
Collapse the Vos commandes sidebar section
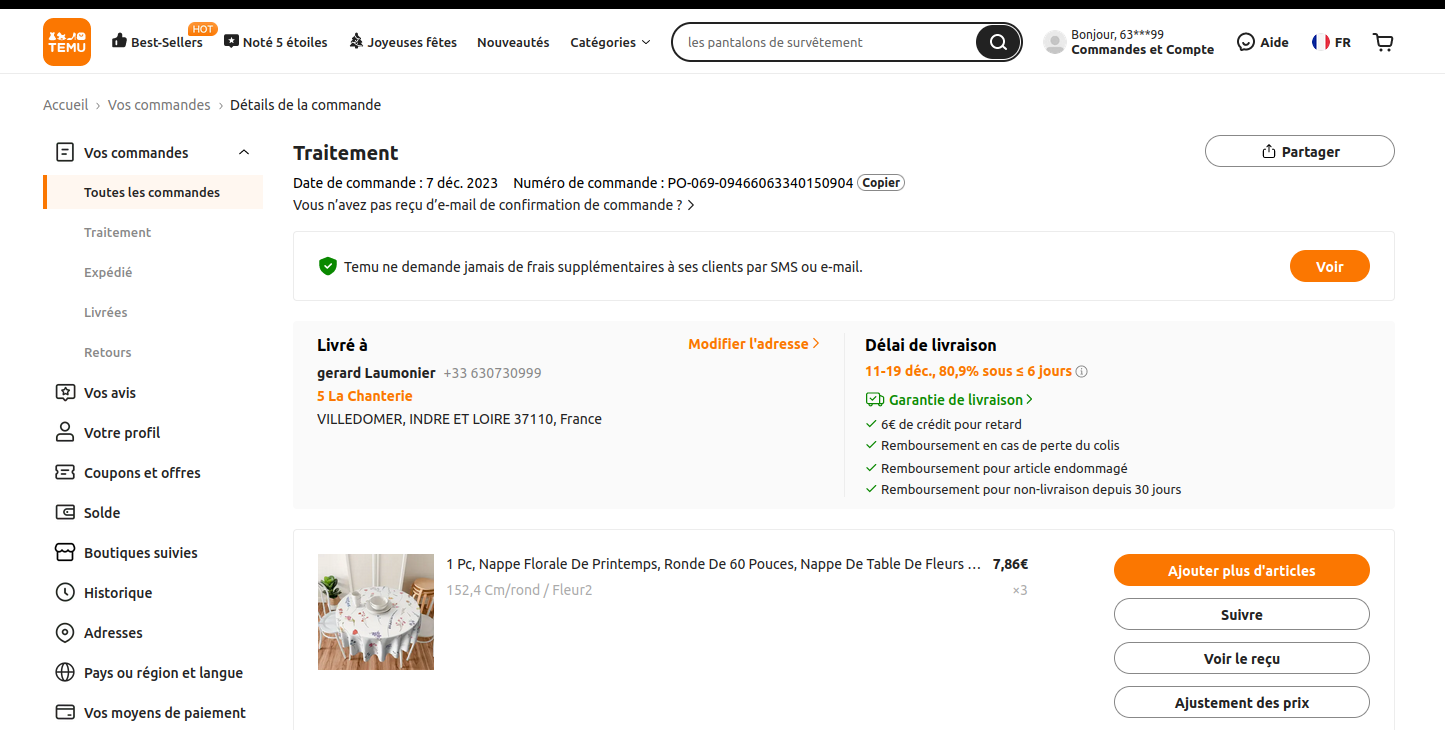[244, 153]
